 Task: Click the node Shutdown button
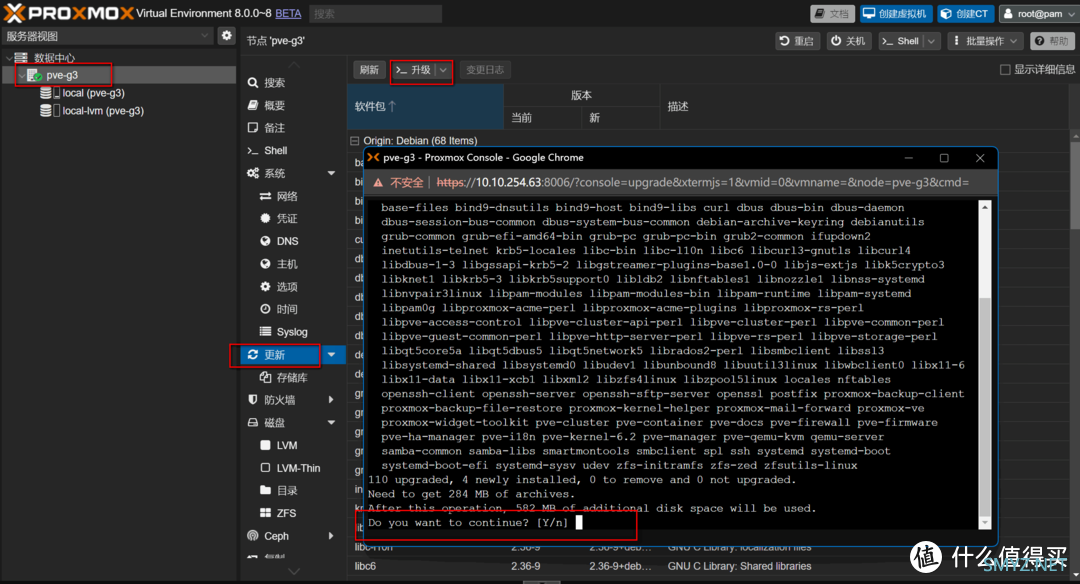point(847,41)
